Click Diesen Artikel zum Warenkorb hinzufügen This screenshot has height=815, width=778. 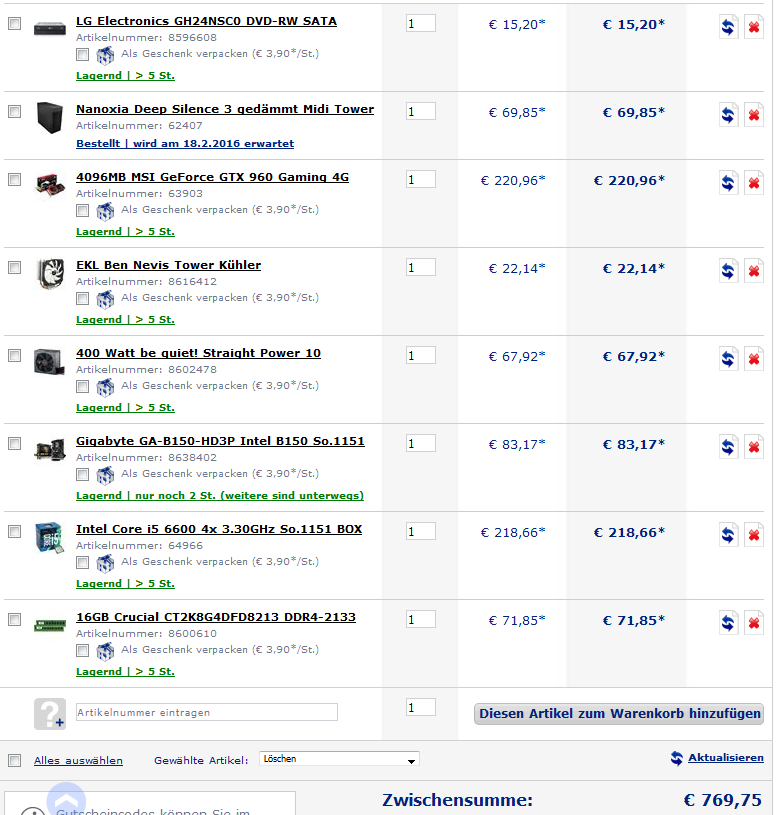point(618,714)
